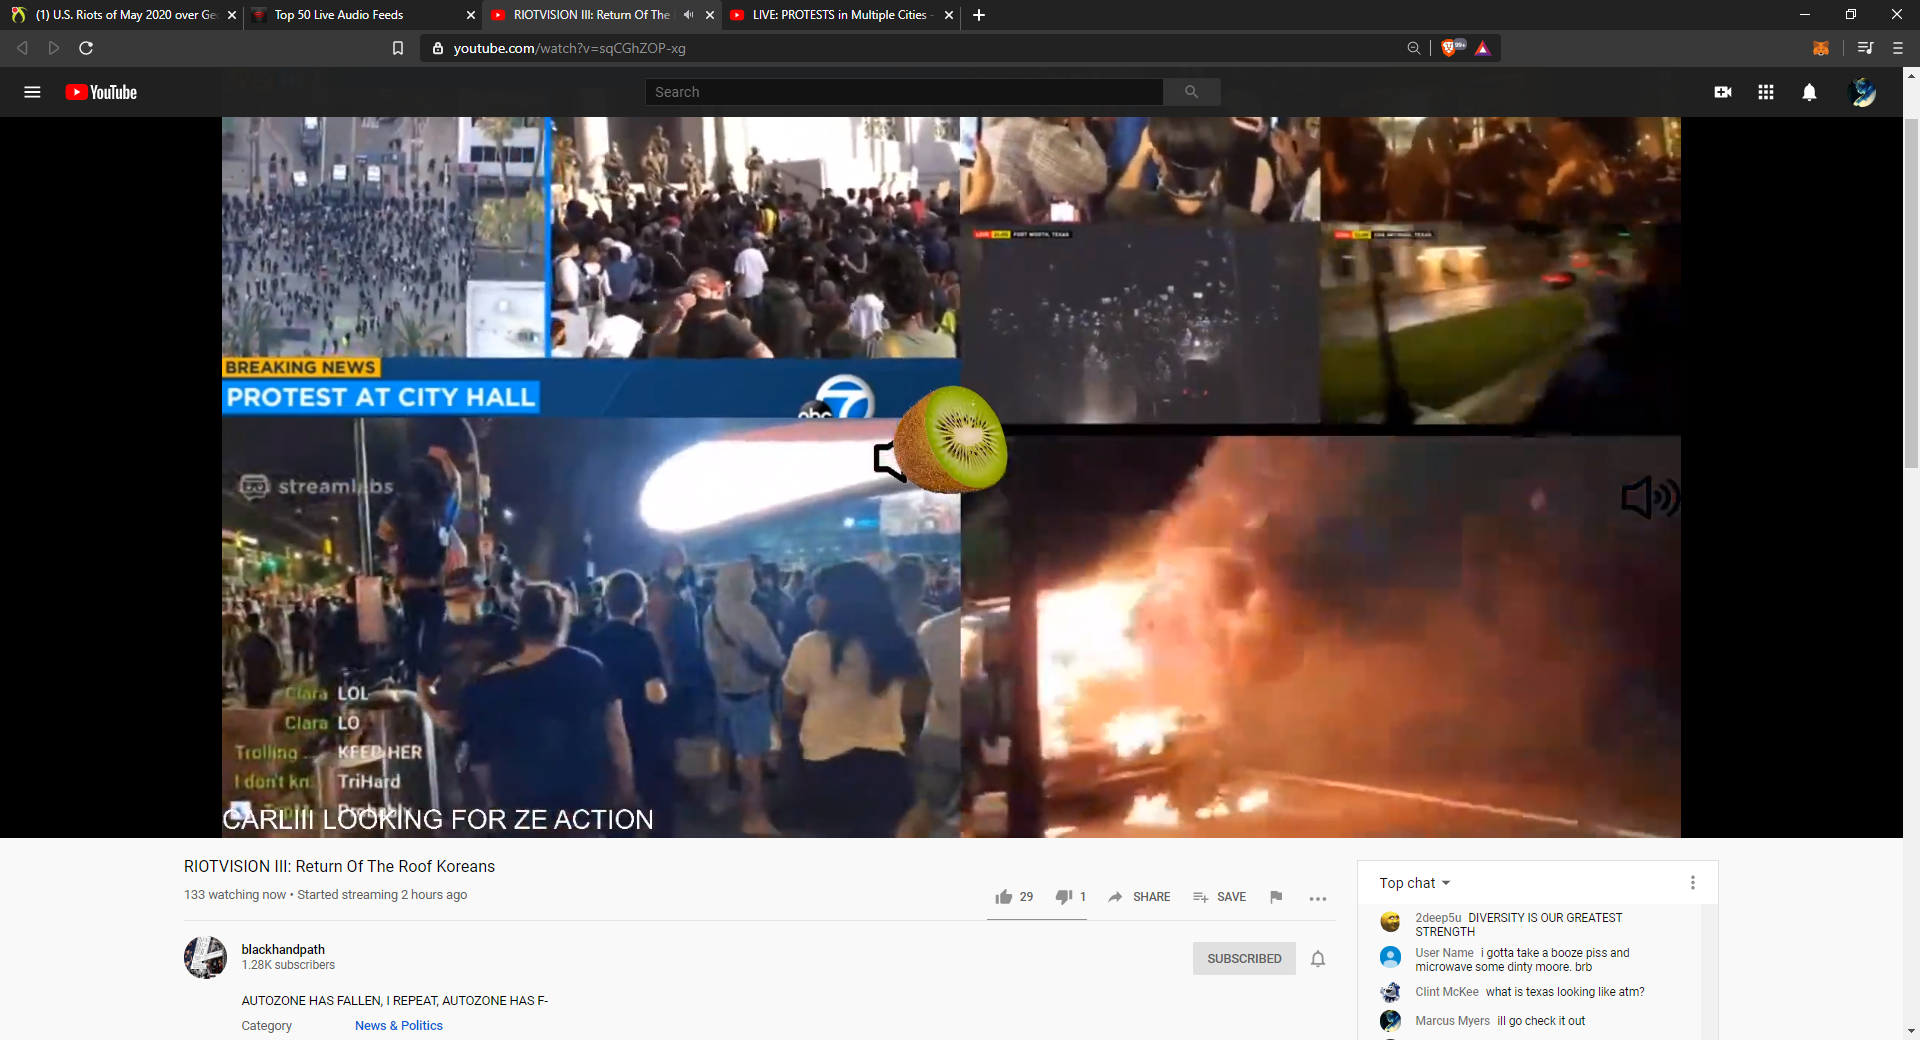
Task: Open the News & Politics category link
Action: click(399, 1026)
